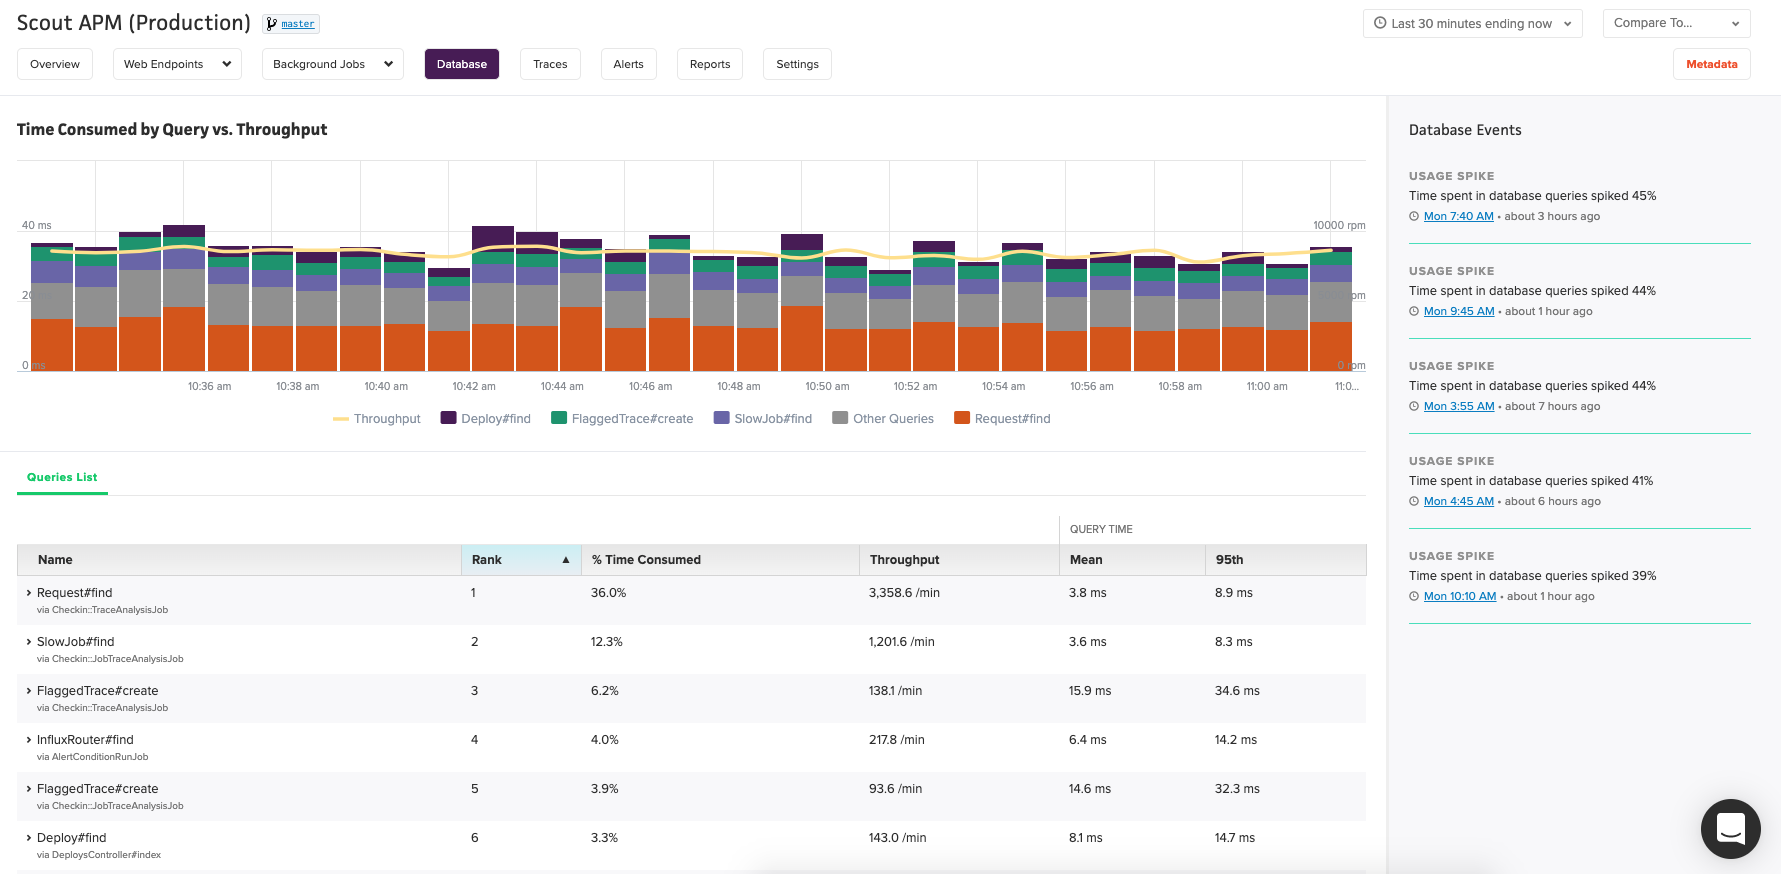Viewport: 1781px width, 874px height.
Task: Sort by the 95th column header
Action: pos(1286,560)
